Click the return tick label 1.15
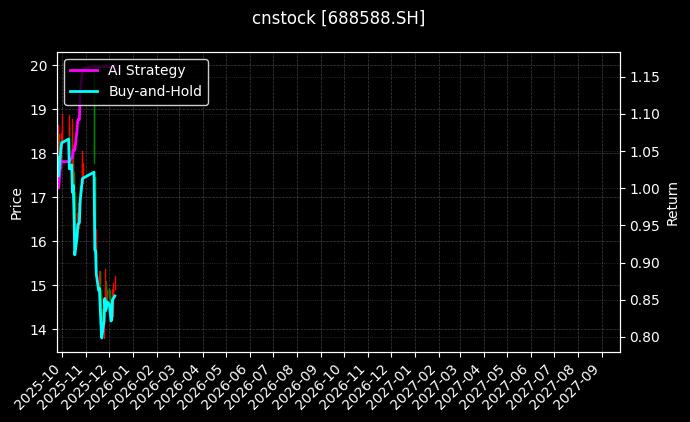 click(643, 78)
